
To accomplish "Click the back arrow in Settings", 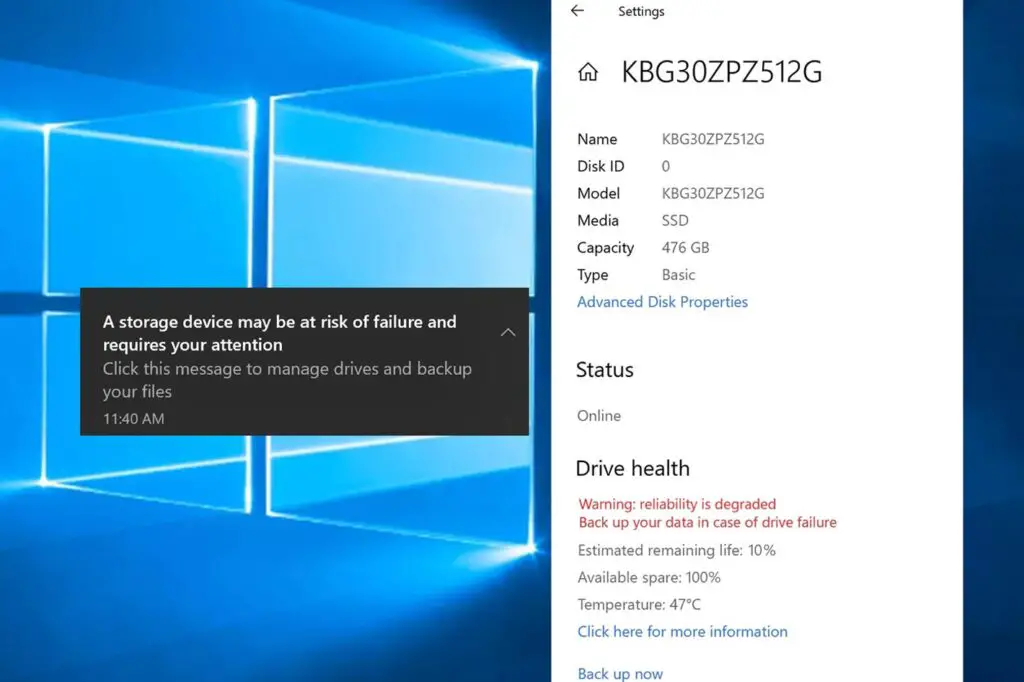I will pos(578,11).
